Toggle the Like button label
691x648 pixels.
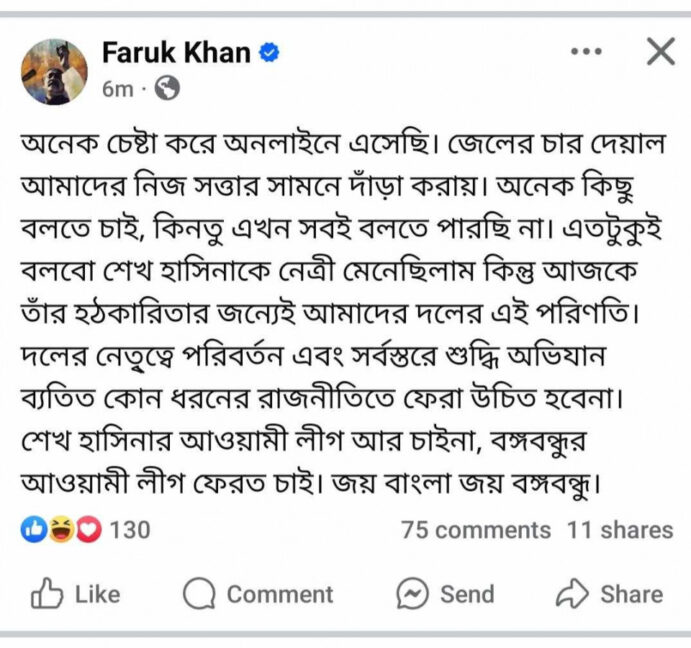(98, 594)
